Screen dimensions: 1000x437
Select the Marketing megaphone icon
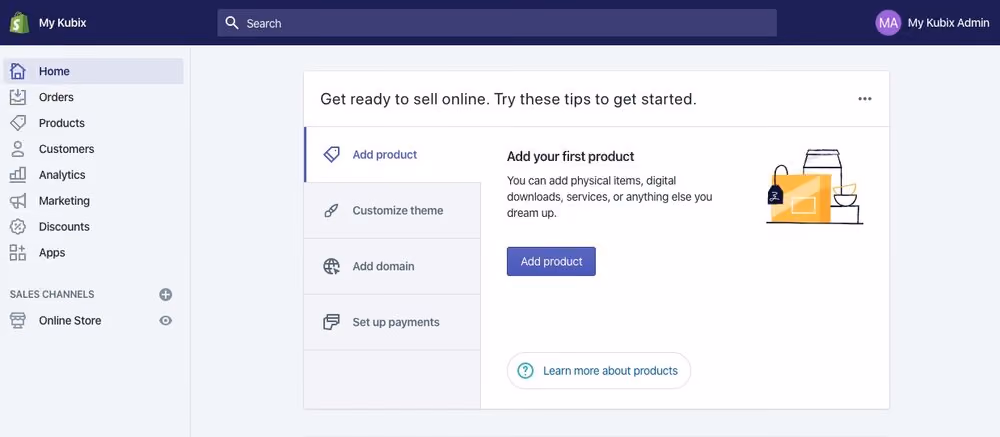click(x=18, y=200)
